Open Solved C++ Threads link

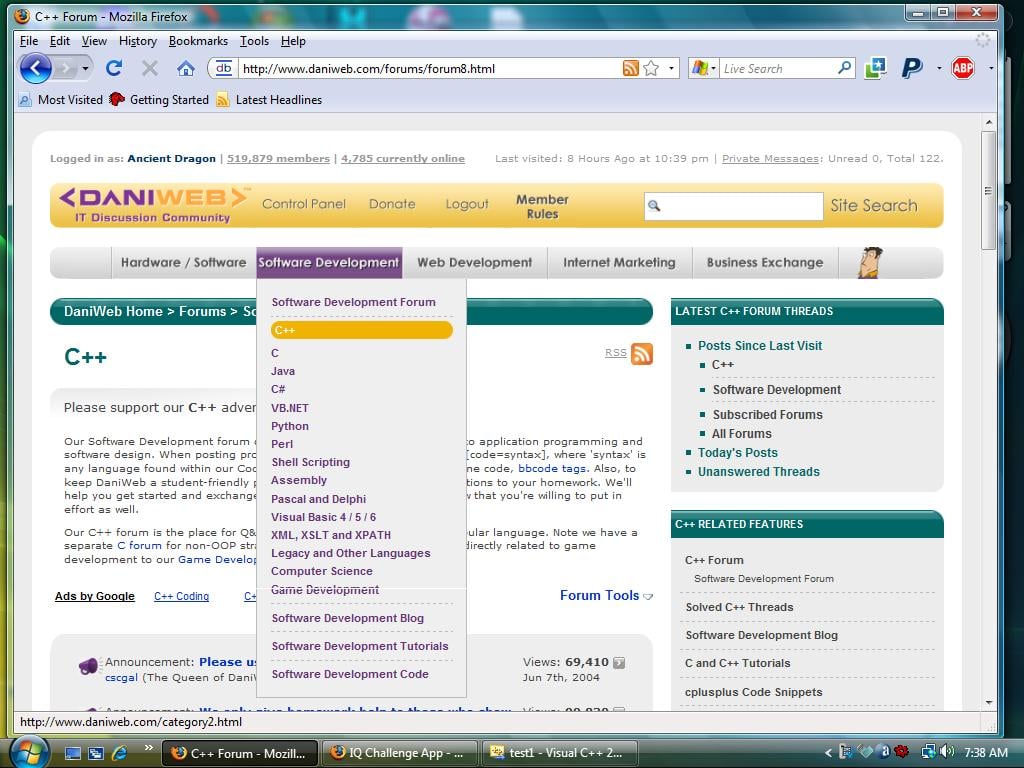click(739, 607)
